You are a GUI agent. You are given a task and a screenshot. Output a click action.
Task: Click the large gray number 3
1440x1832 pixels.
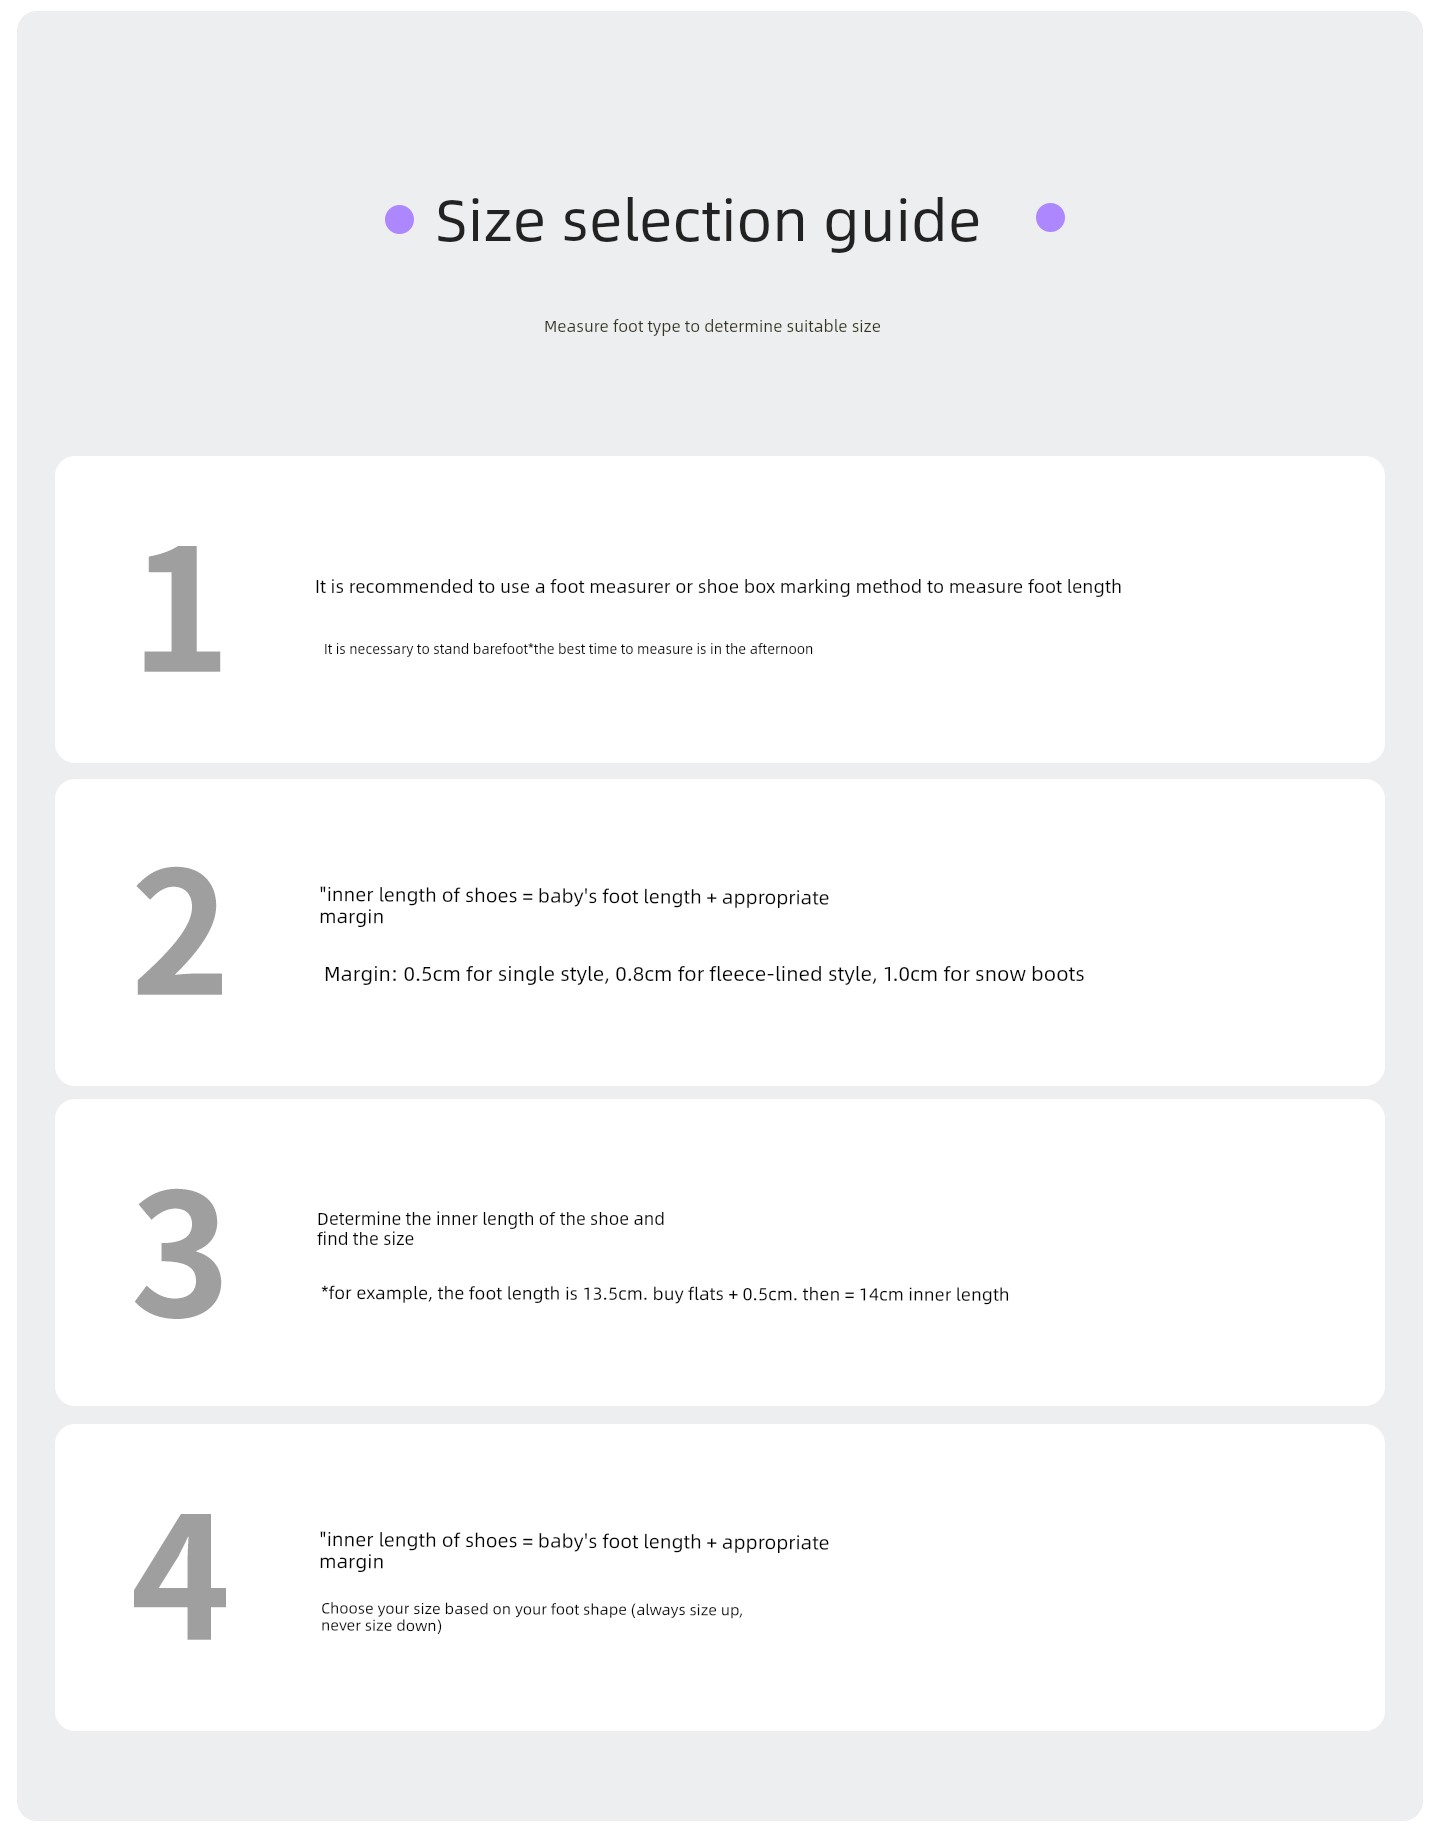(x=179, y=1254)
